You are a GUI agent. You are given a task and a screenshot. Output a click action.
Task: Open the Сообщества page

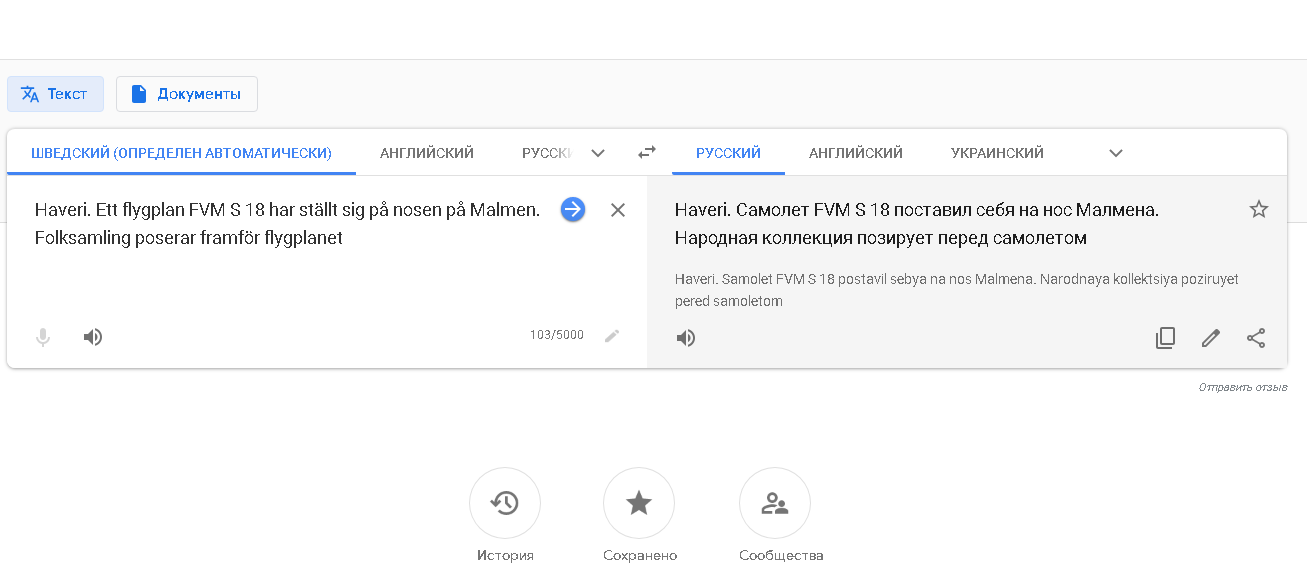(x=775, y=503)
